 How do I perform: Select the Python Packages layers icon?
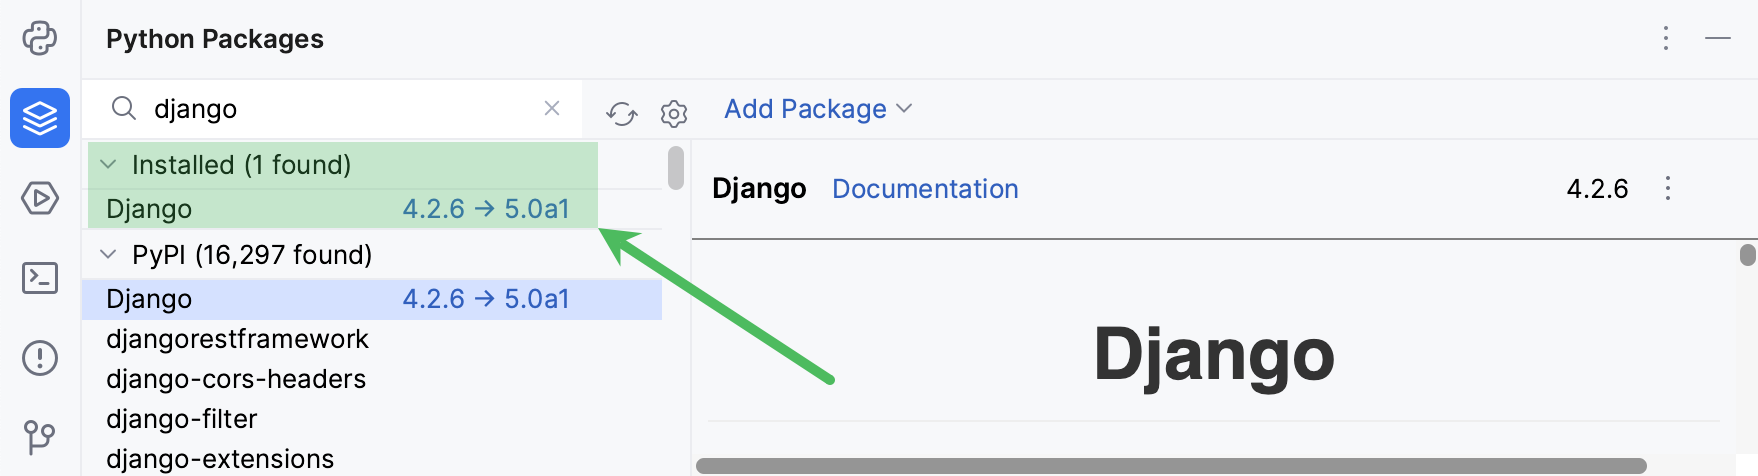point(40,118)
